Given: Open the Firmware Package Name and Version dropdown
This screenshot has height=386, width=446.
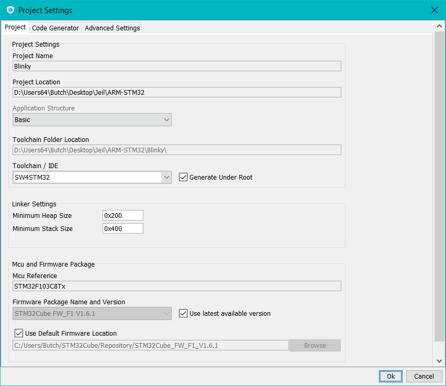Looking at the screenshot, I should (x=92, y=313).
